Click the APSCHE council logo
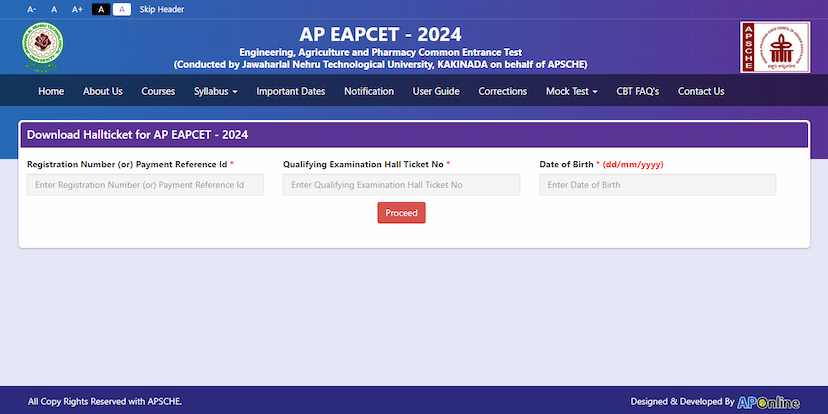The height and width of the screenshot is (414, 828). coord(775,47)
